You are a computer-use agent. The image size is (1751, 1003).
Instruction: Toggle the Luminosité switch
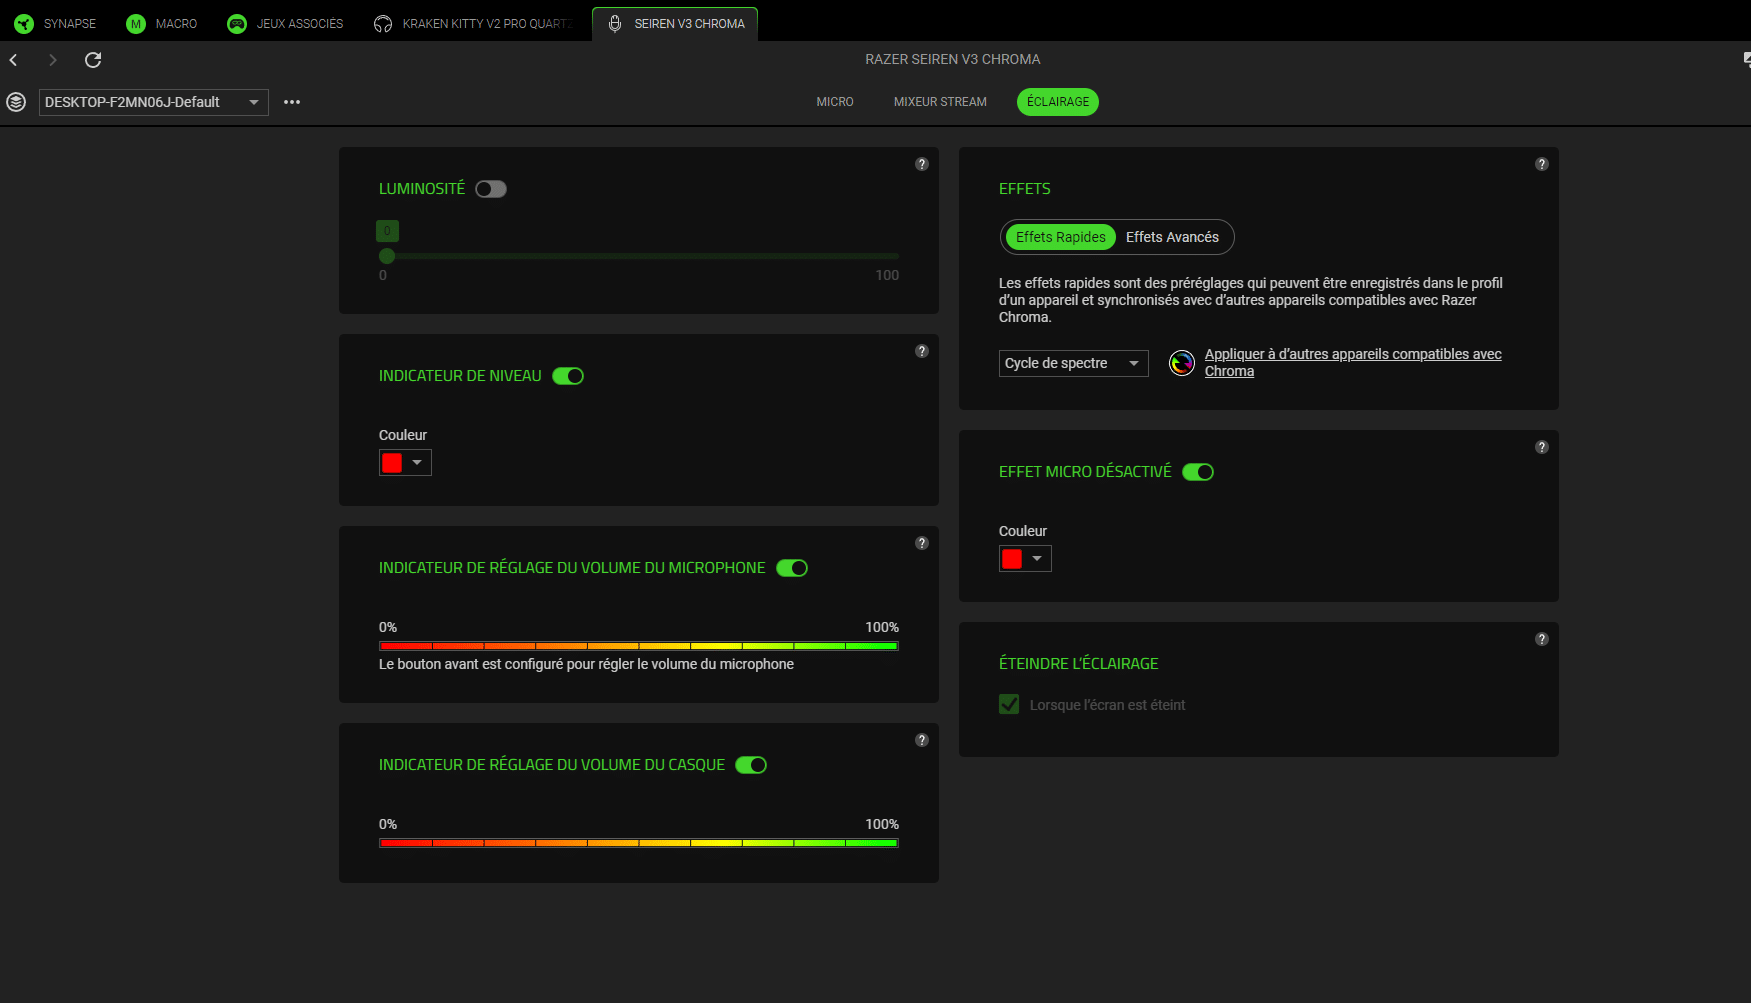[491, 189]
